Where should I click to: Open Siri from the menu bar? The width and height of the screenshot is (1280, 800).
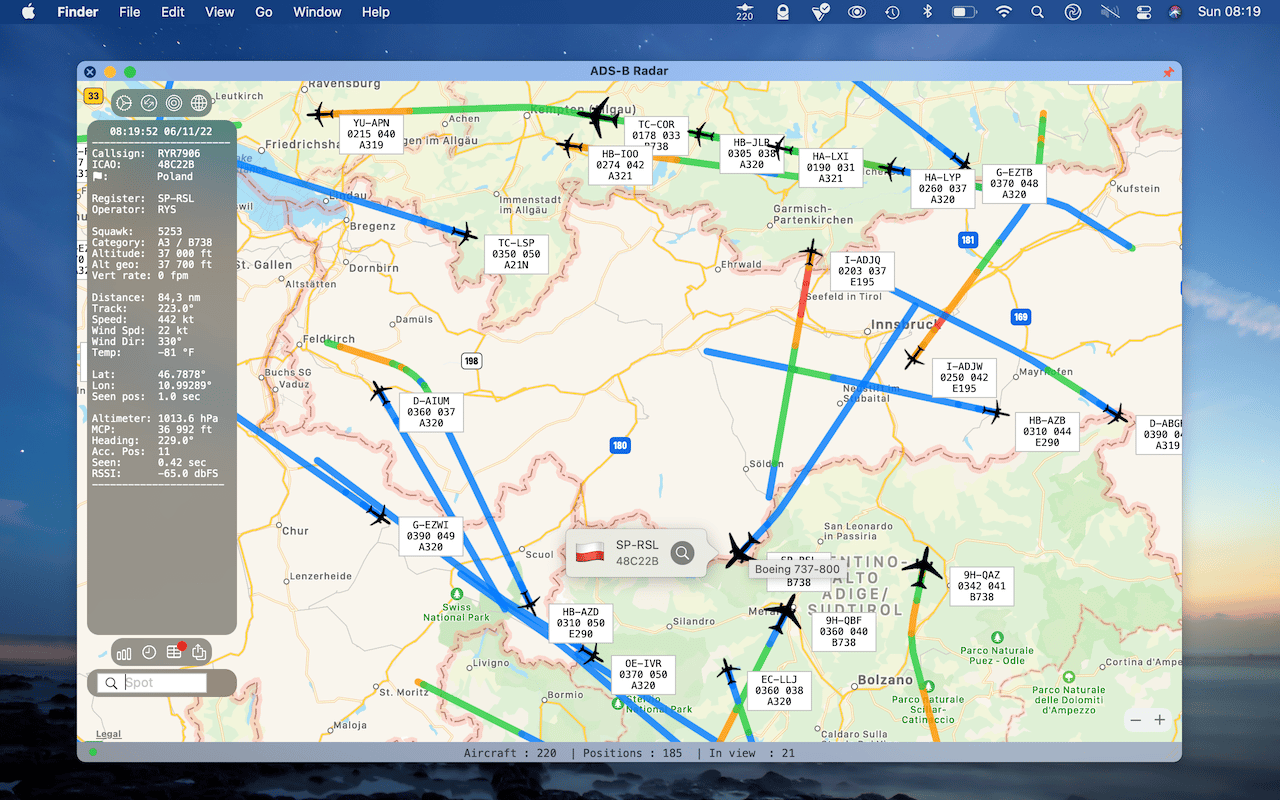(x=1175, y=12)
